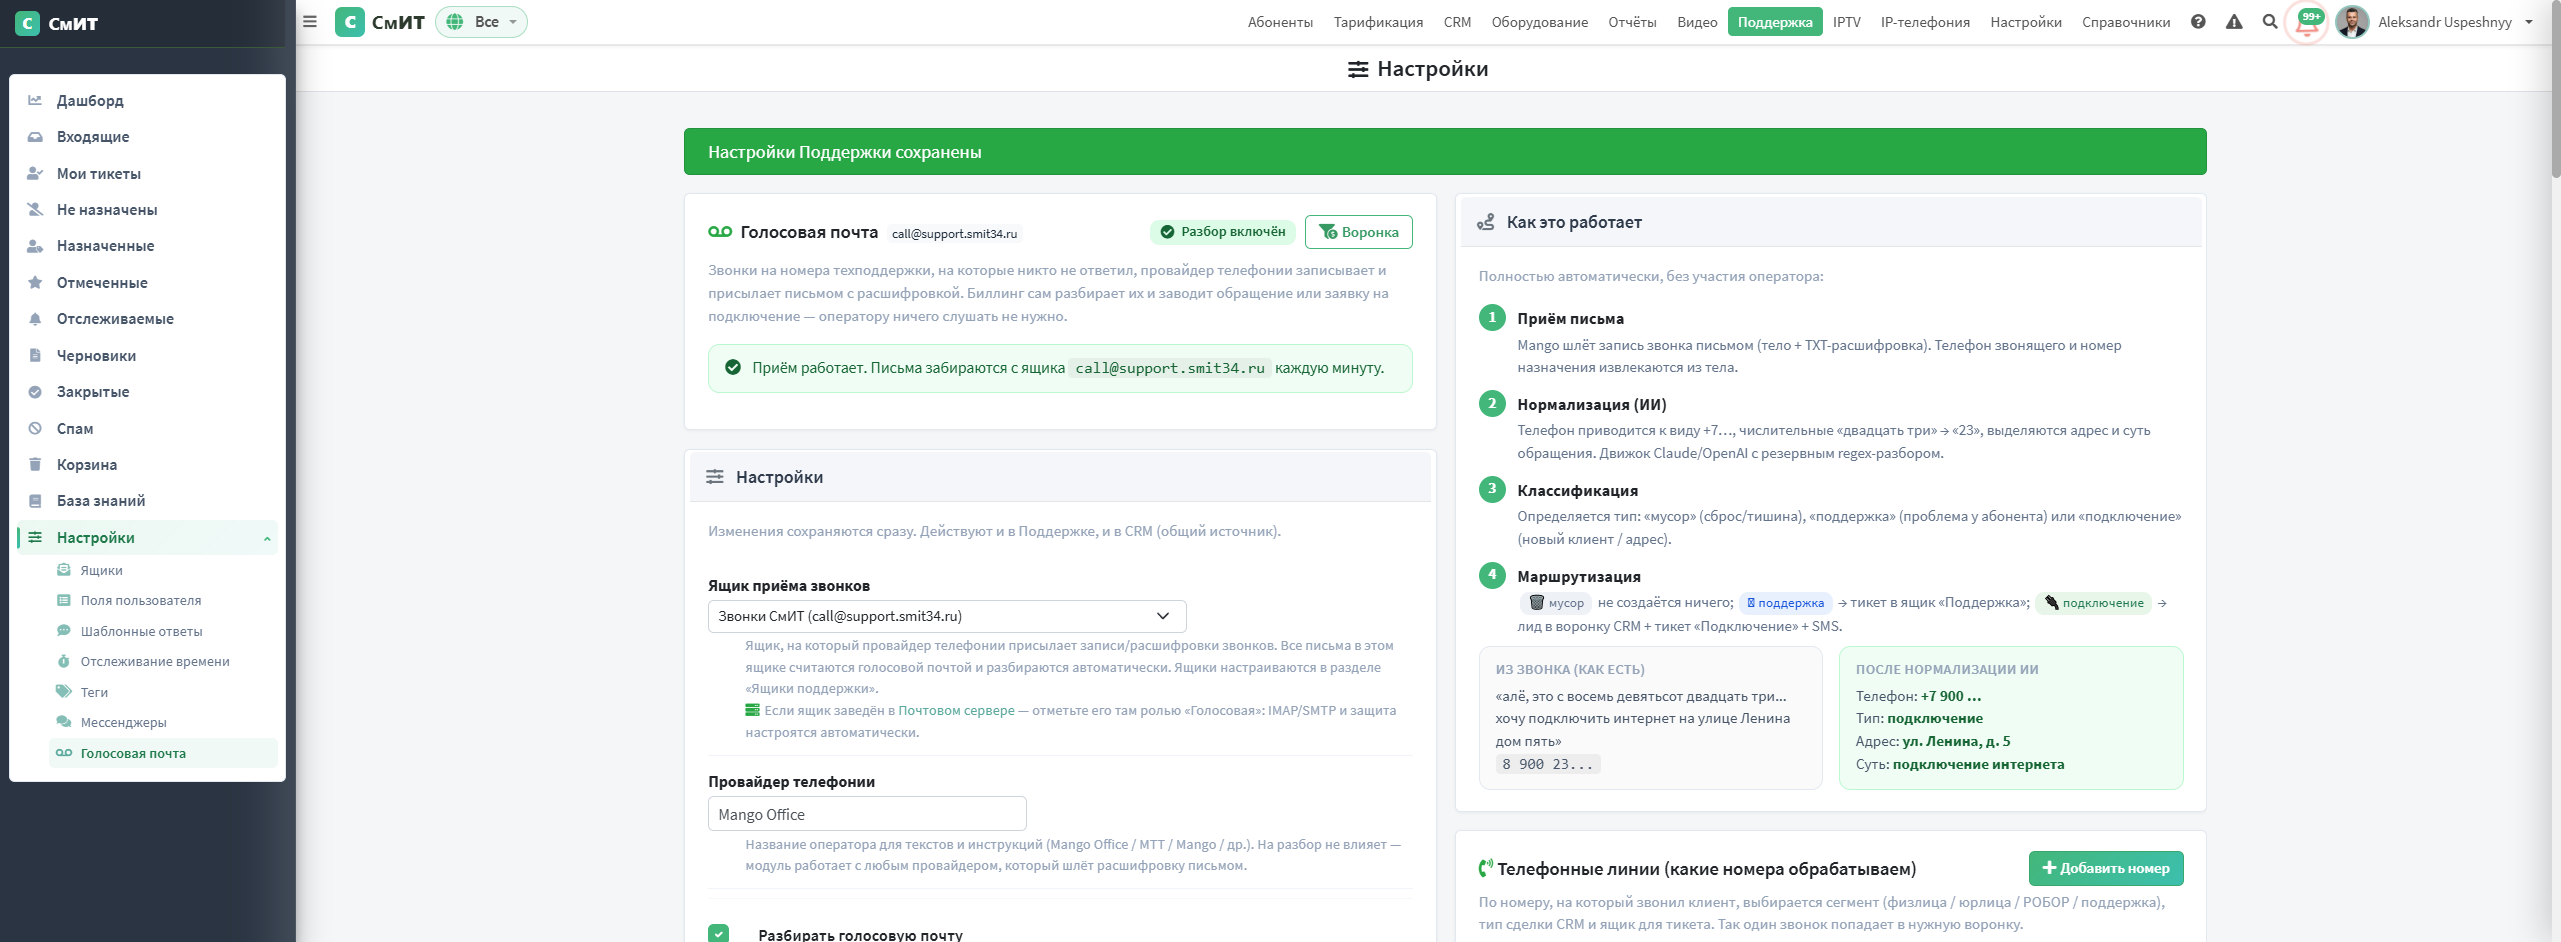Screen dimensions: 2561x942
Task: Click the Входящие inbox icon
Action: tap(35, 137)
